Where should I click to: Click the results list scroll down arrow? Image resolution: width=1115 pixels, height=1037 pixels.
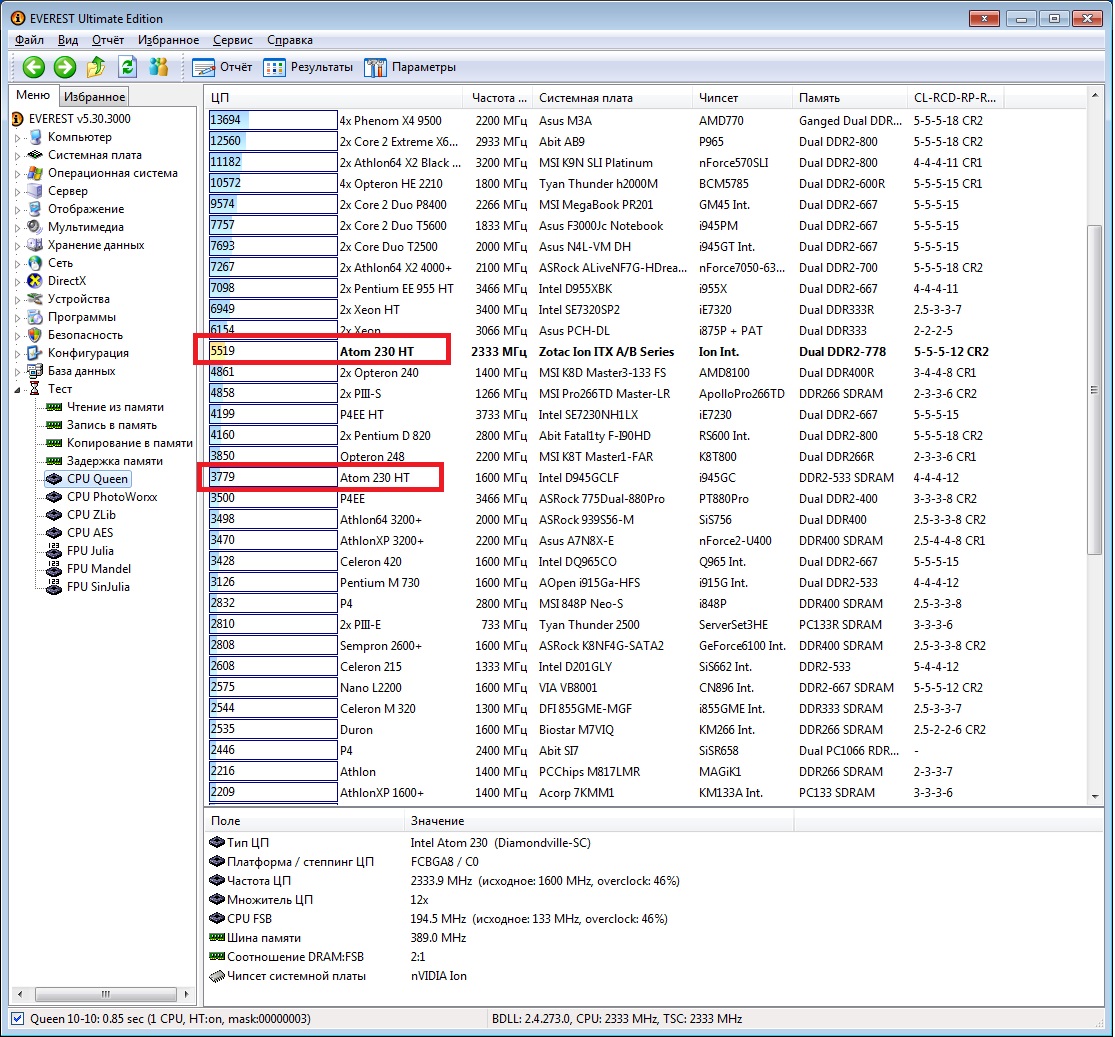tap(1094, 797)
